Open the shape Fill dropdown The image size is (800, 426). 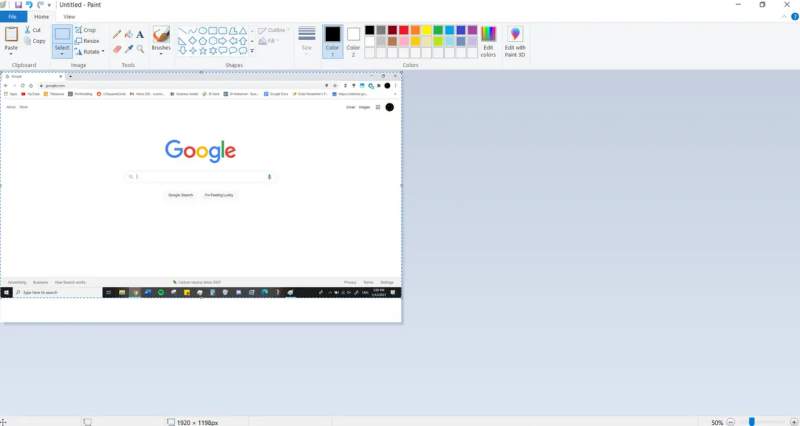point(269,41)
